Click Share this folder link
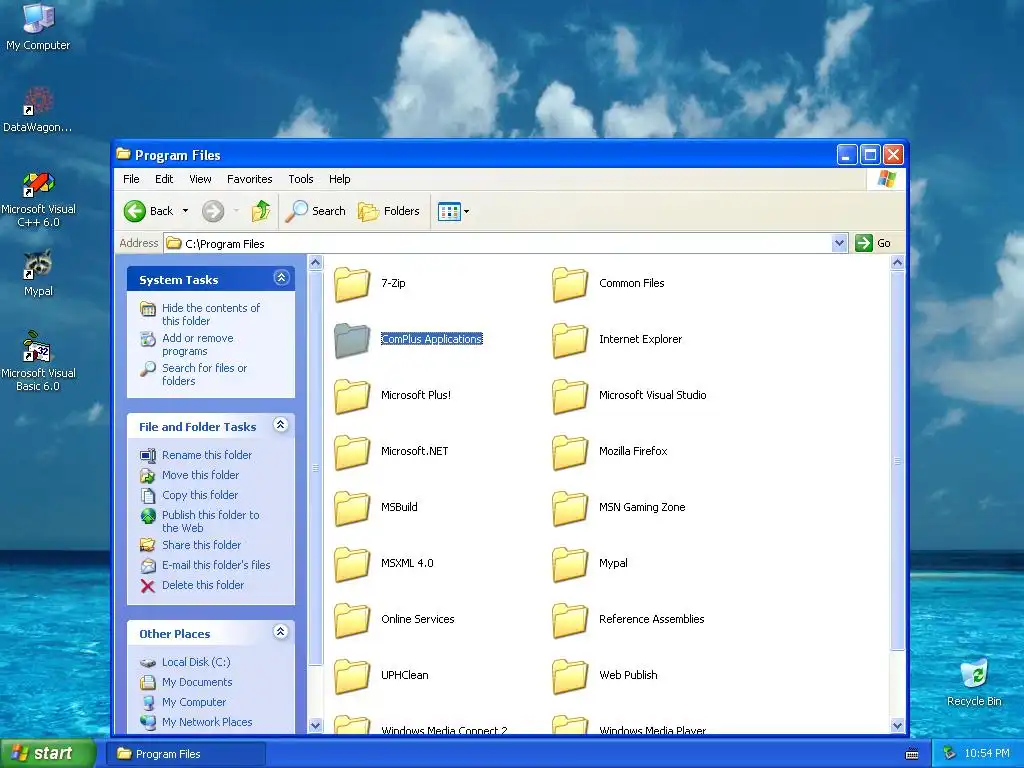This screenshot has height=768, width=1024. coord(201,545)
